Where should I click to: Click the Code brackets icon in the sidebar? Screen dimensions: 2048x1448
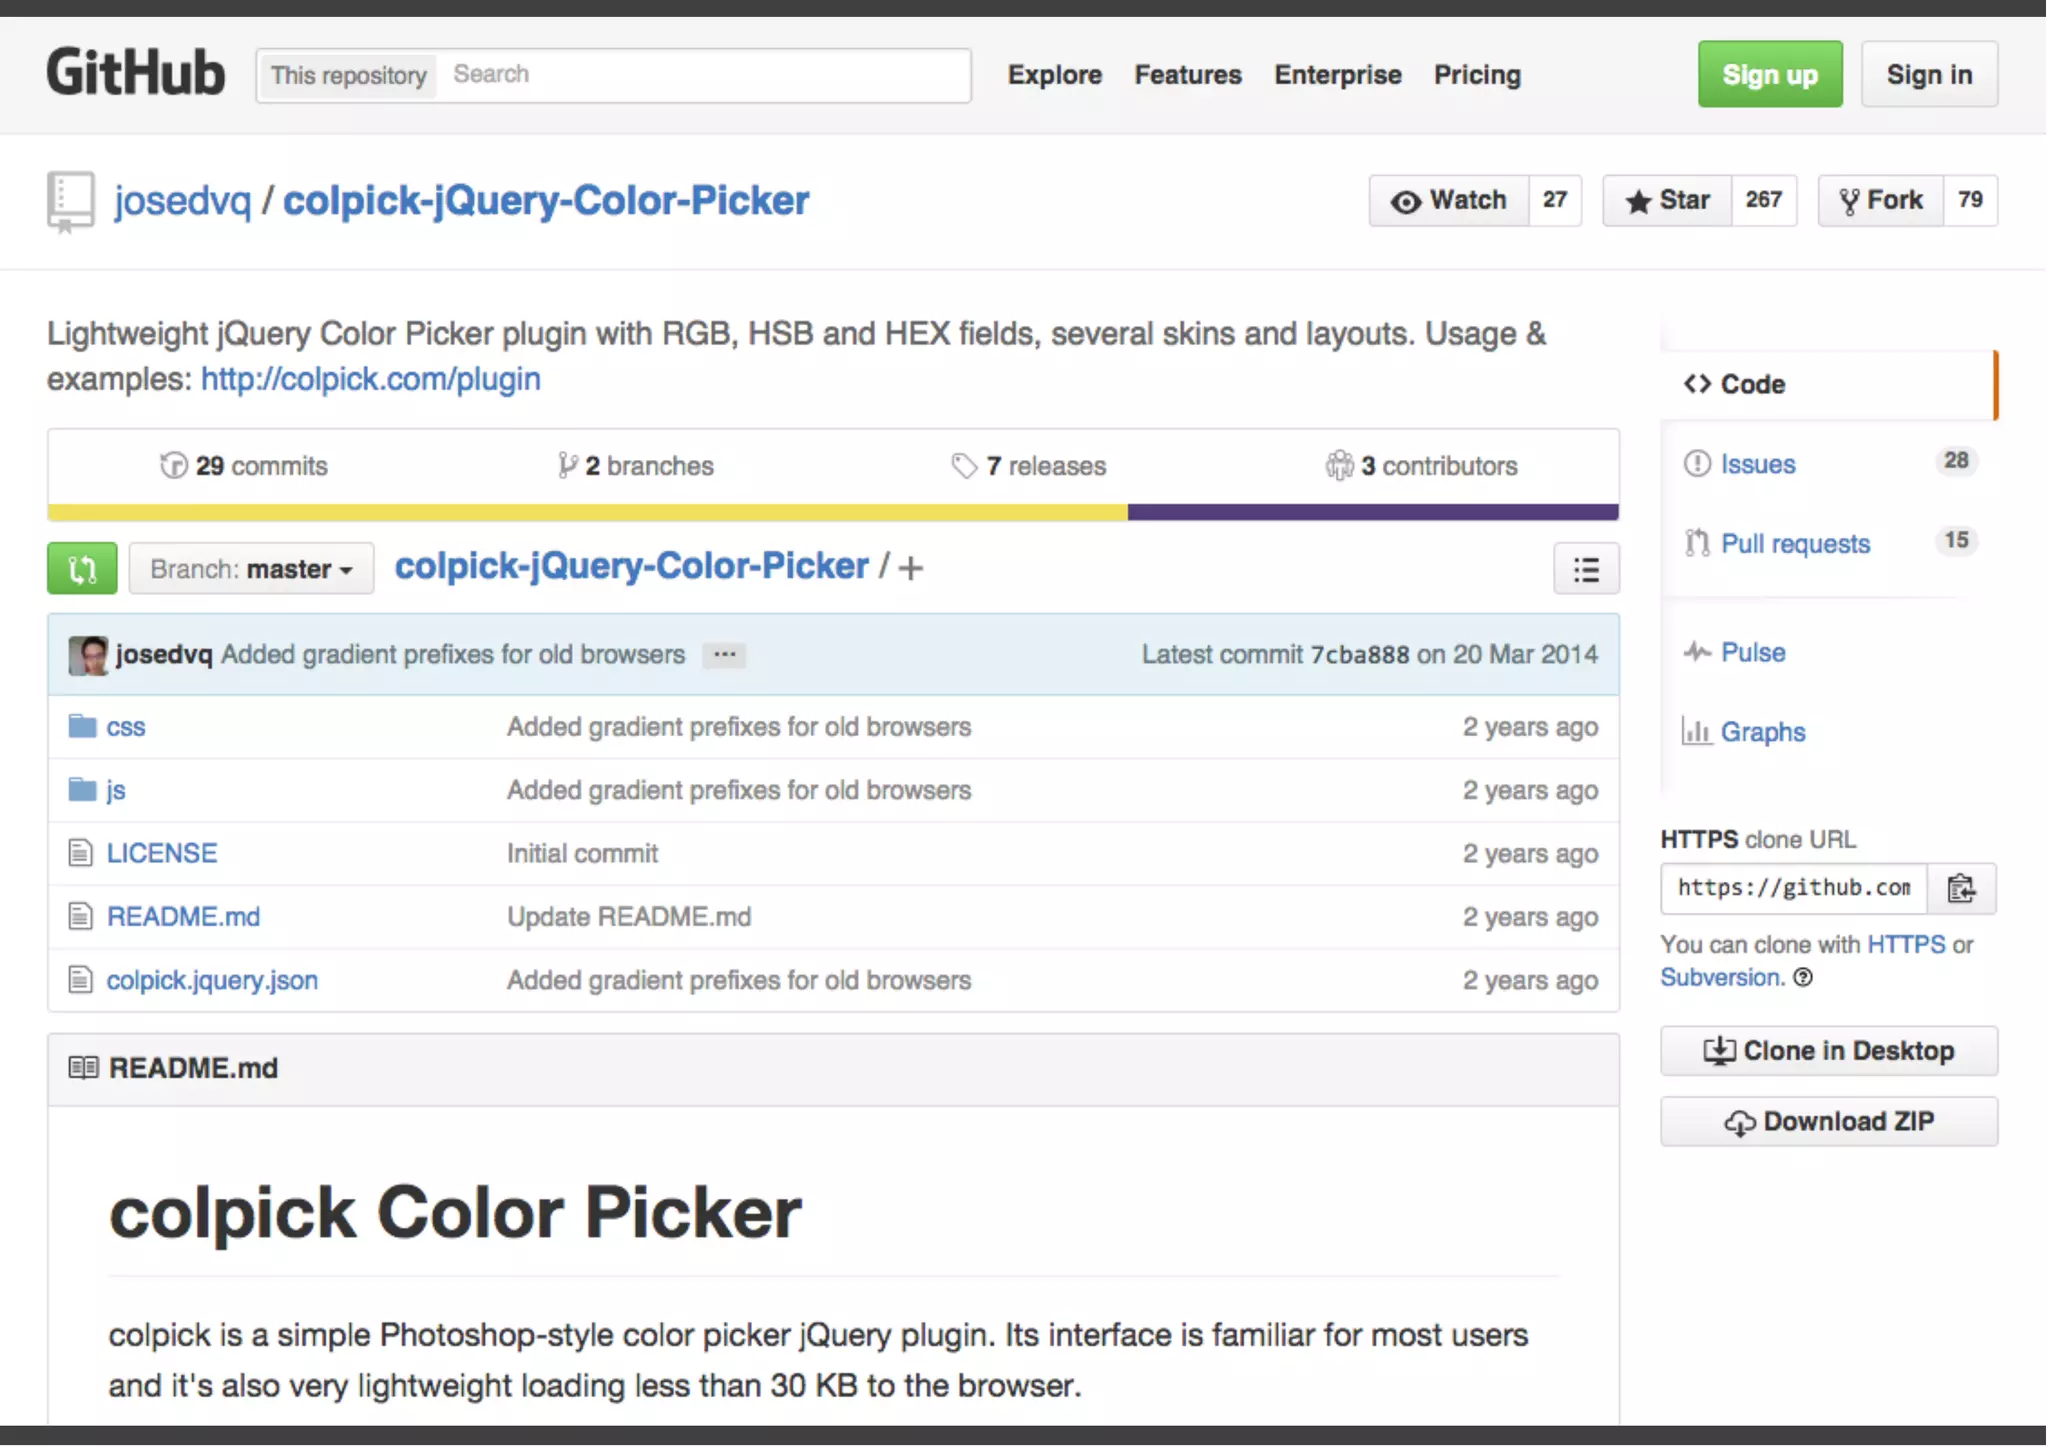(x=1697, y=384)
